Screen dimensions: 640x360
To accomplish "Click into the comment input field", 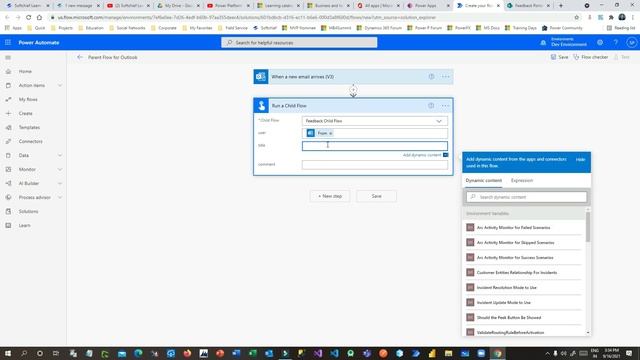I will click(x=375, y=164).
